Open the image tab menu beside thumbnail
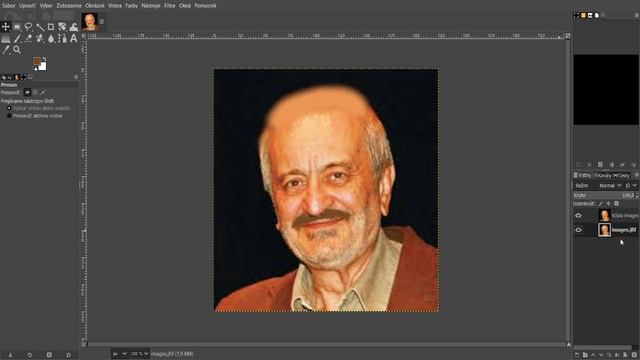 click(102, 22)
